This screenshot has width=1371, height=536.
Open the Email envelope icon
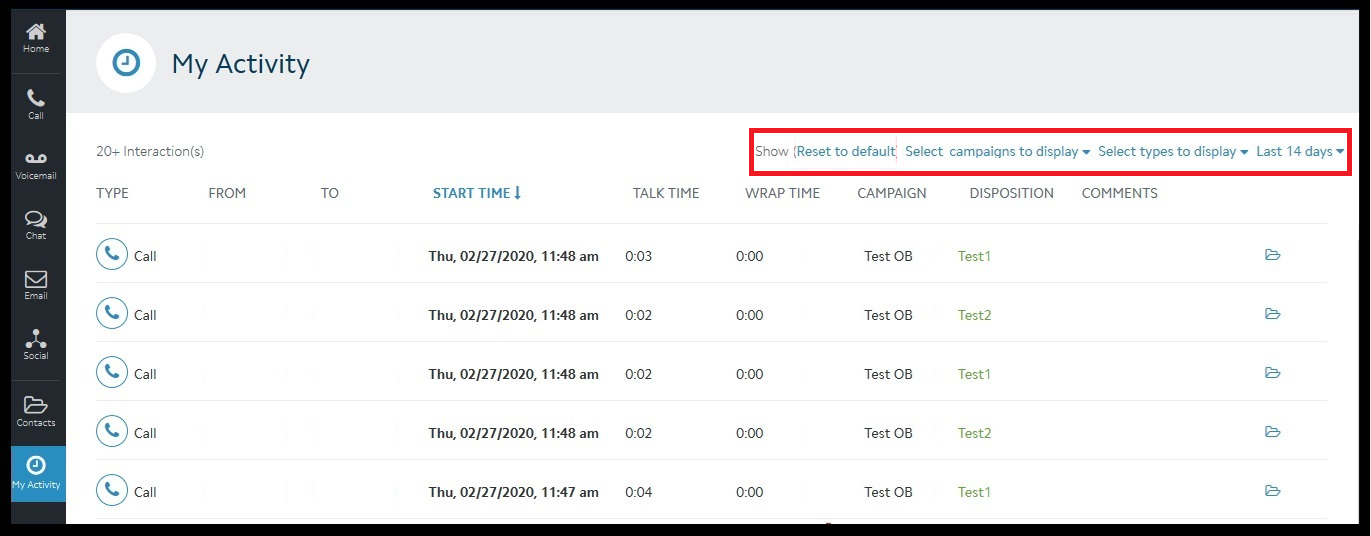pyautogui.click(x=36, y=285)
